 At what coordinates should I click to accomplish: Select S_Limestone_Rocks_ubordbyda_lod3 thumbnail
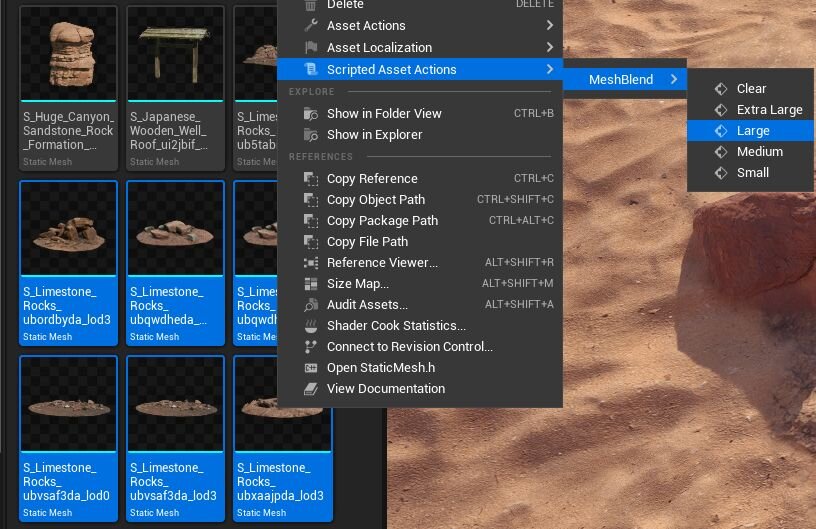68,228
